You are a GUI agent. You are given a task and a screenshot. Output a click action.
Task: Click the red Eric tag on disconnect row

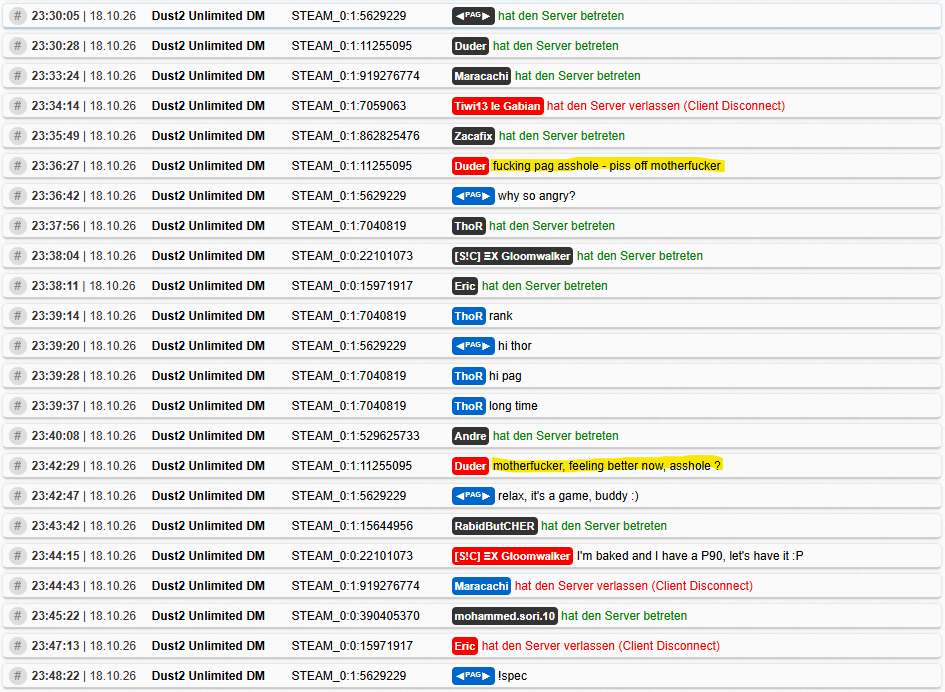[x=465, y=646]
